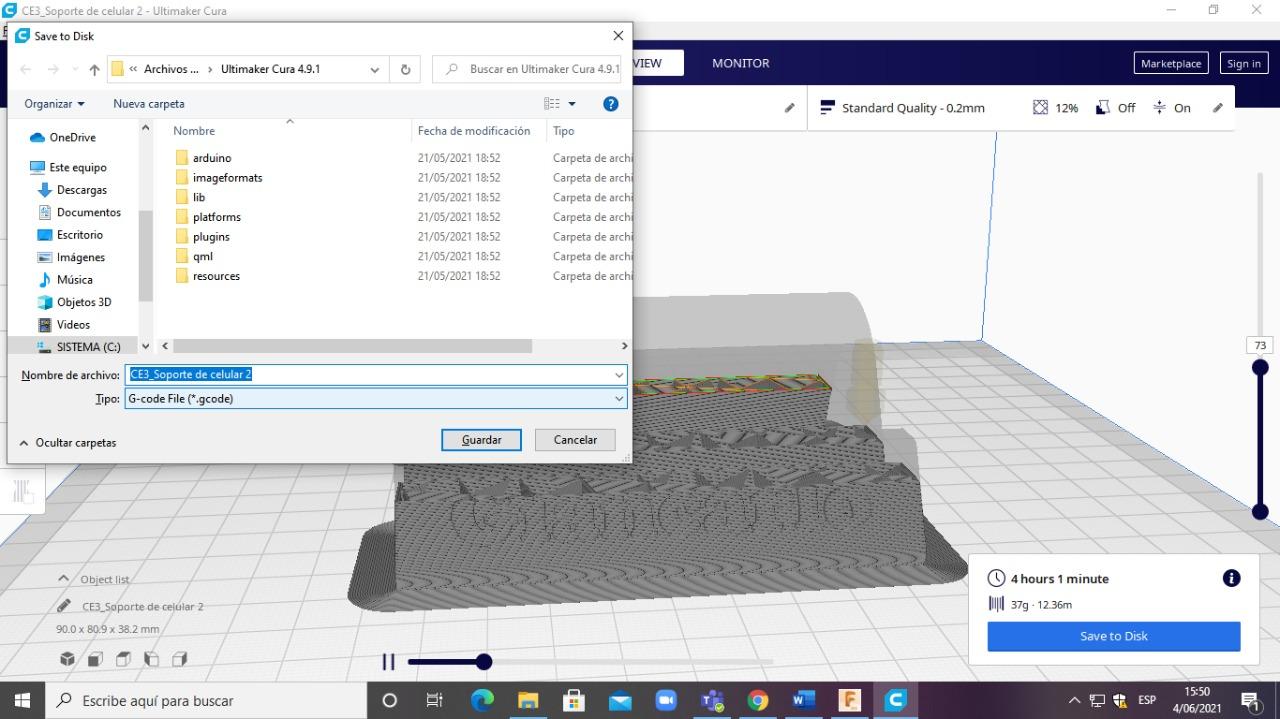Collapse the Object list panel

64,579
